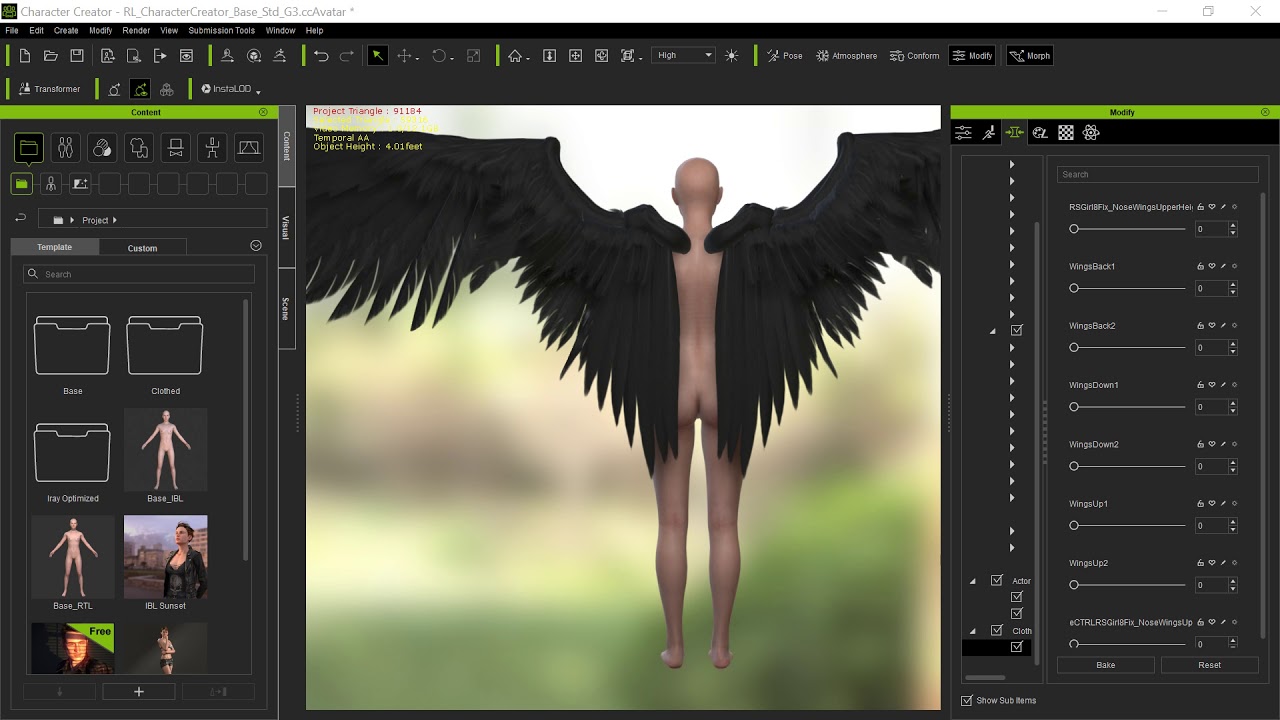
Task: Open the Render menu
Action: tap(136, 31)
